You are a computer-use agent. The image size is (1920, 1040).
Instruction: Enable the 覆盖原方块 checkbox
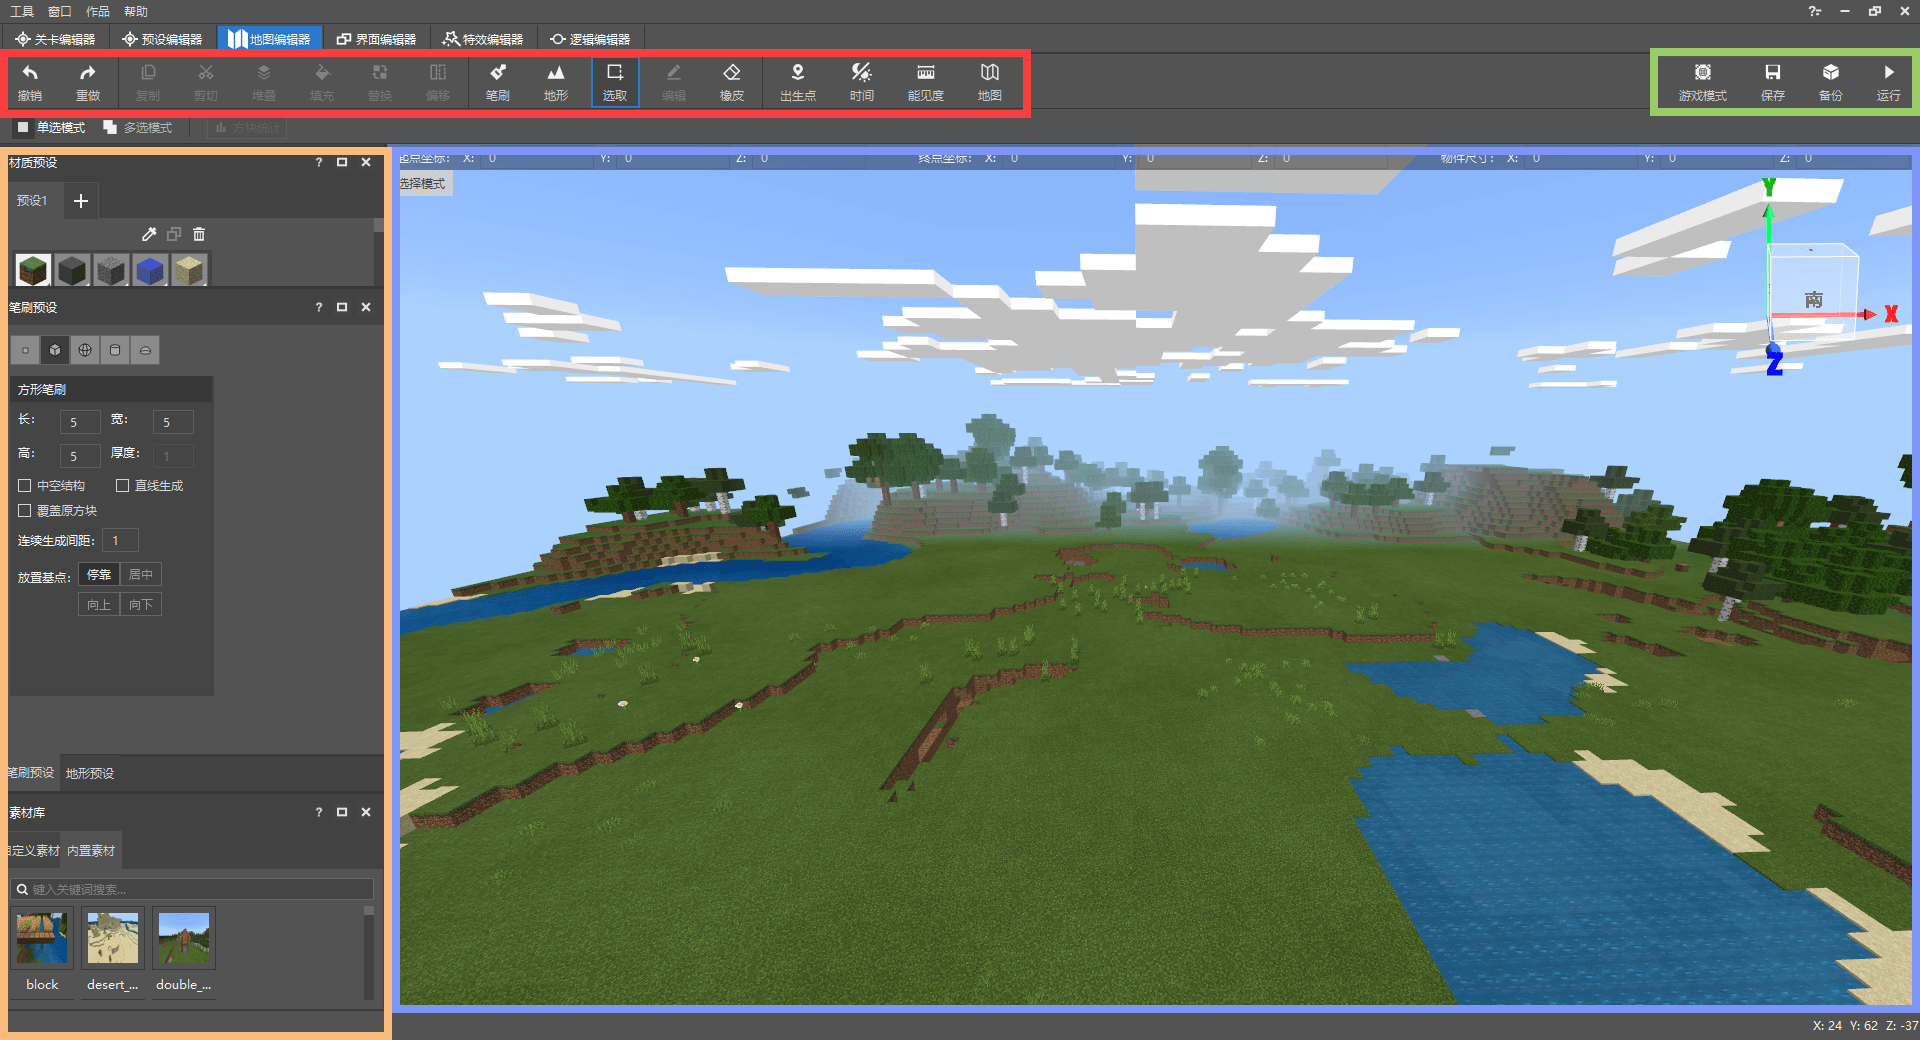point(25,511)
